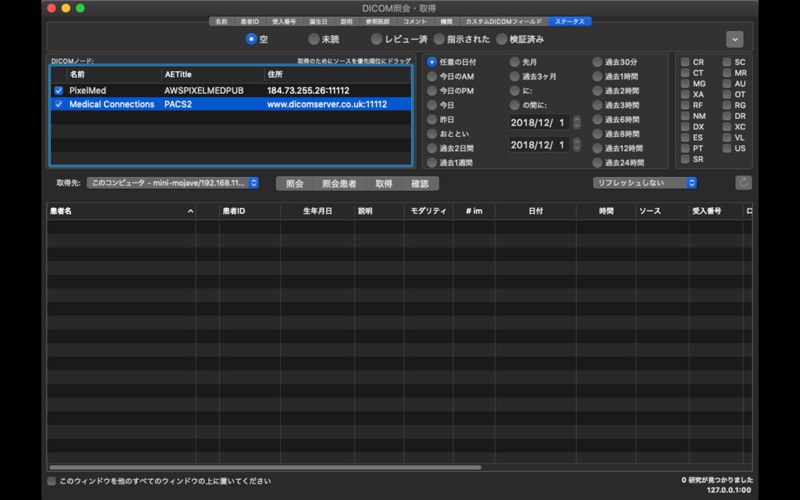Image resolution: width=800 pixels, height=500 pixels.
Task: Sort by the 患者名 column header
Action: coord(121,211)
